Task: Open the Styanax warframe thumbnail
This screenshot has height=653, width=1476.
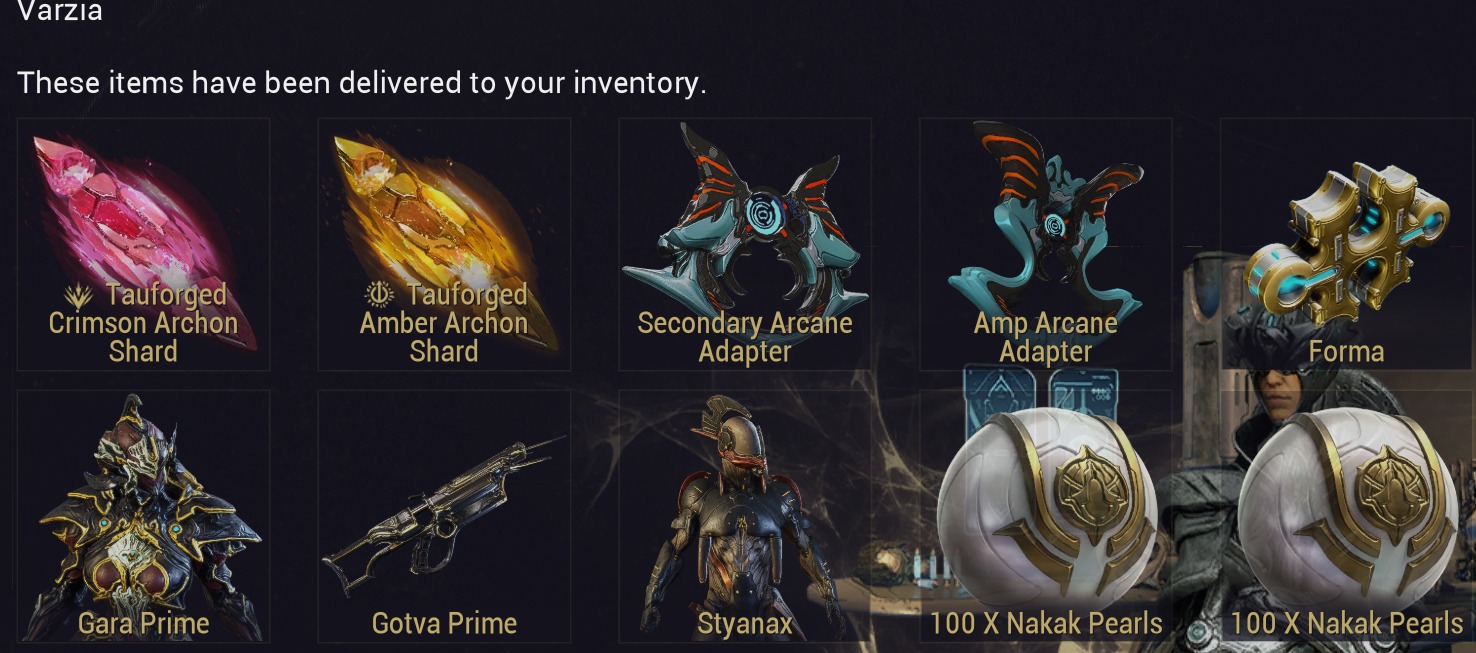Action: [745, 517]
